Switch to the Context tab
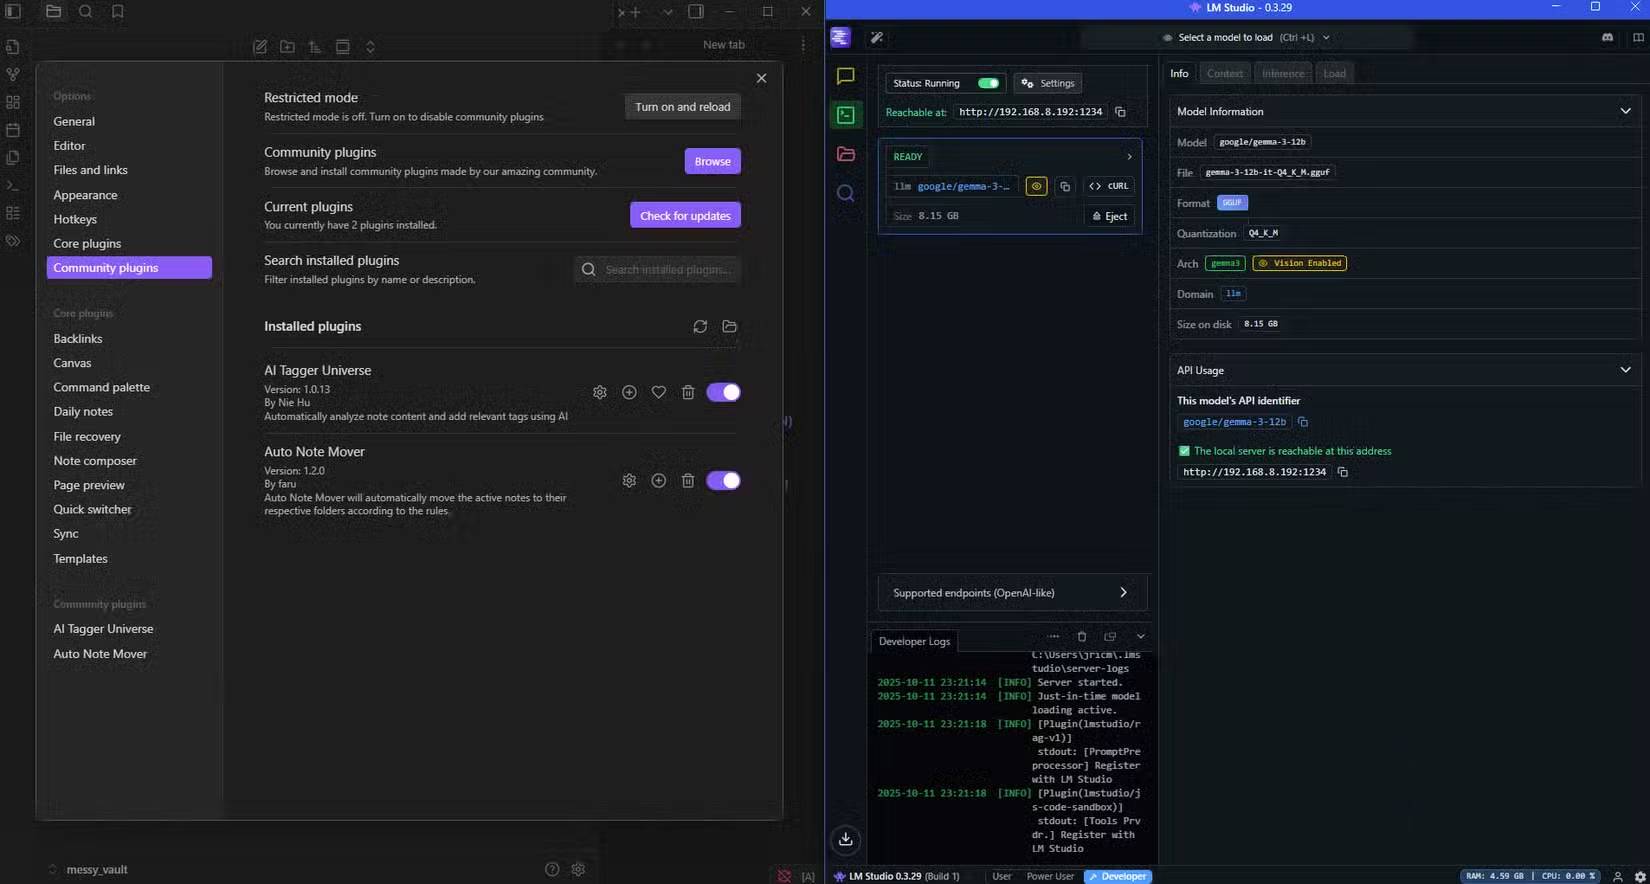This screenshot has width=1650, height=884. (x=1225, y=73)
